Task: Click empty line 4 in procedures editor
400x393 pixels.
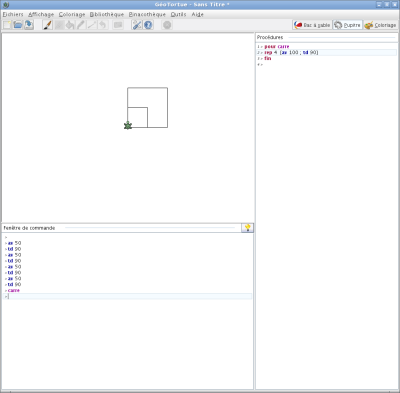Action: [327, 64]
